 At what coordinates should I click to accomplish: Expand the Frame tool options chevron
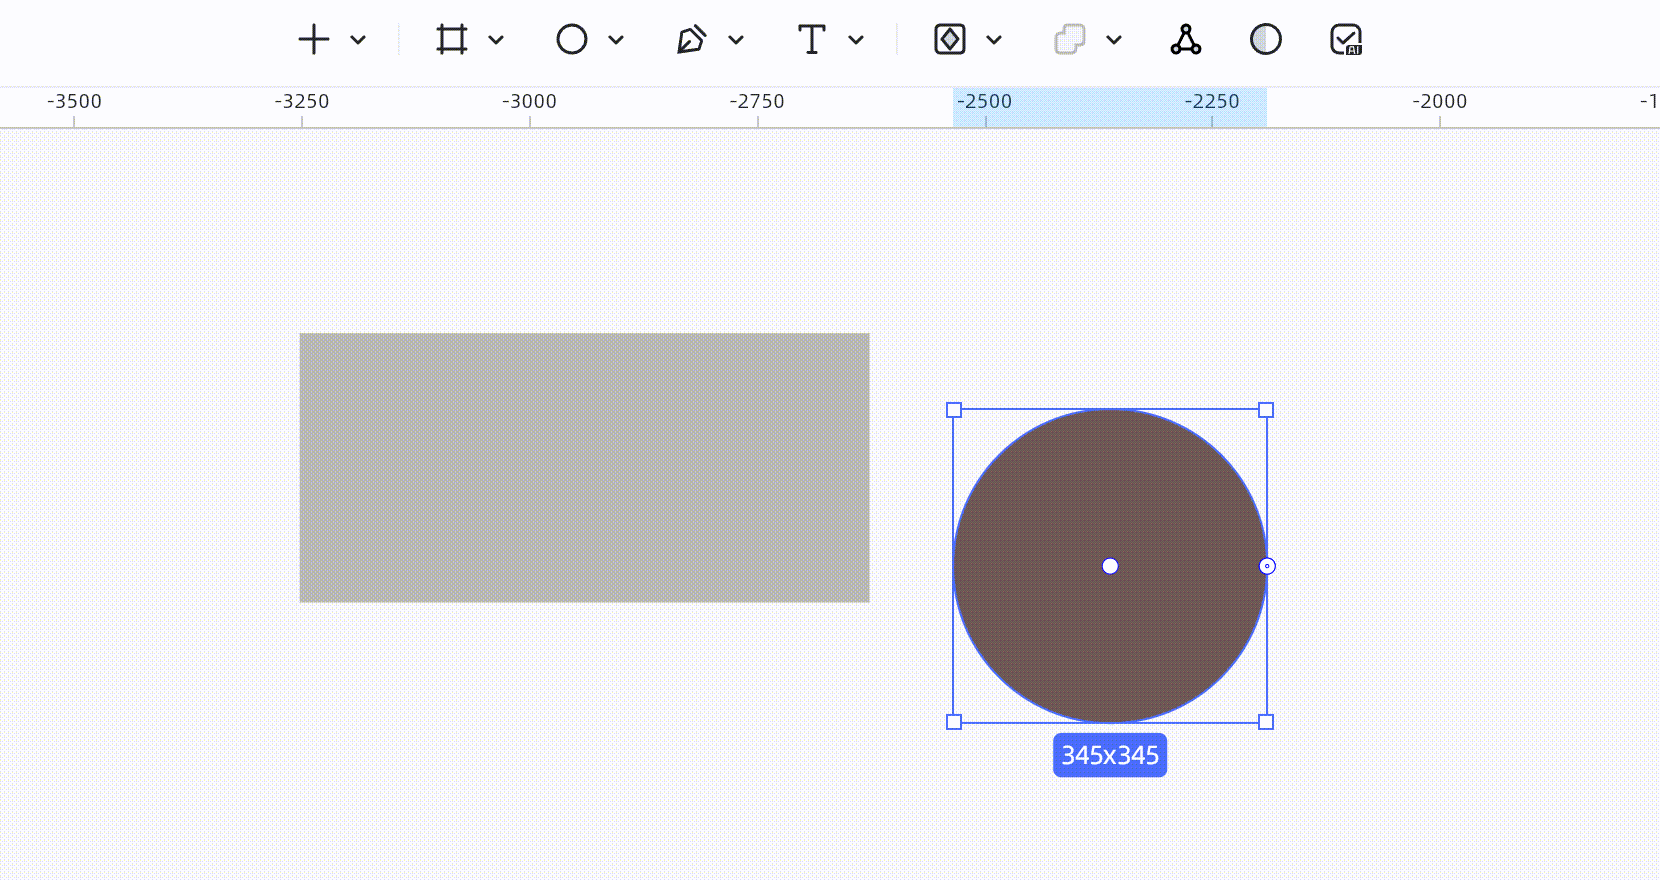pyautogui.click(x=496, y=40)
